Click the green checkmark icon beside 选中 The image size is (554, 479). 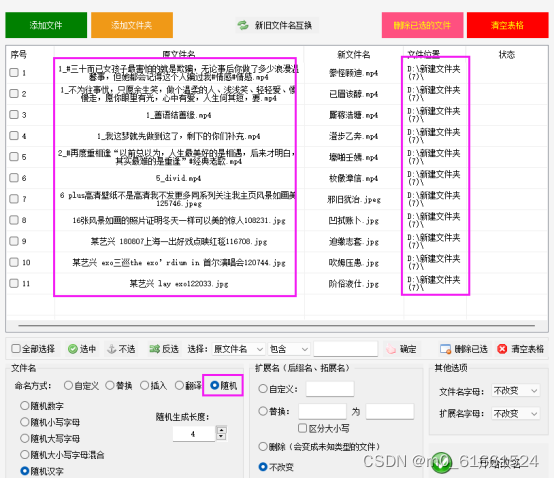72,349
